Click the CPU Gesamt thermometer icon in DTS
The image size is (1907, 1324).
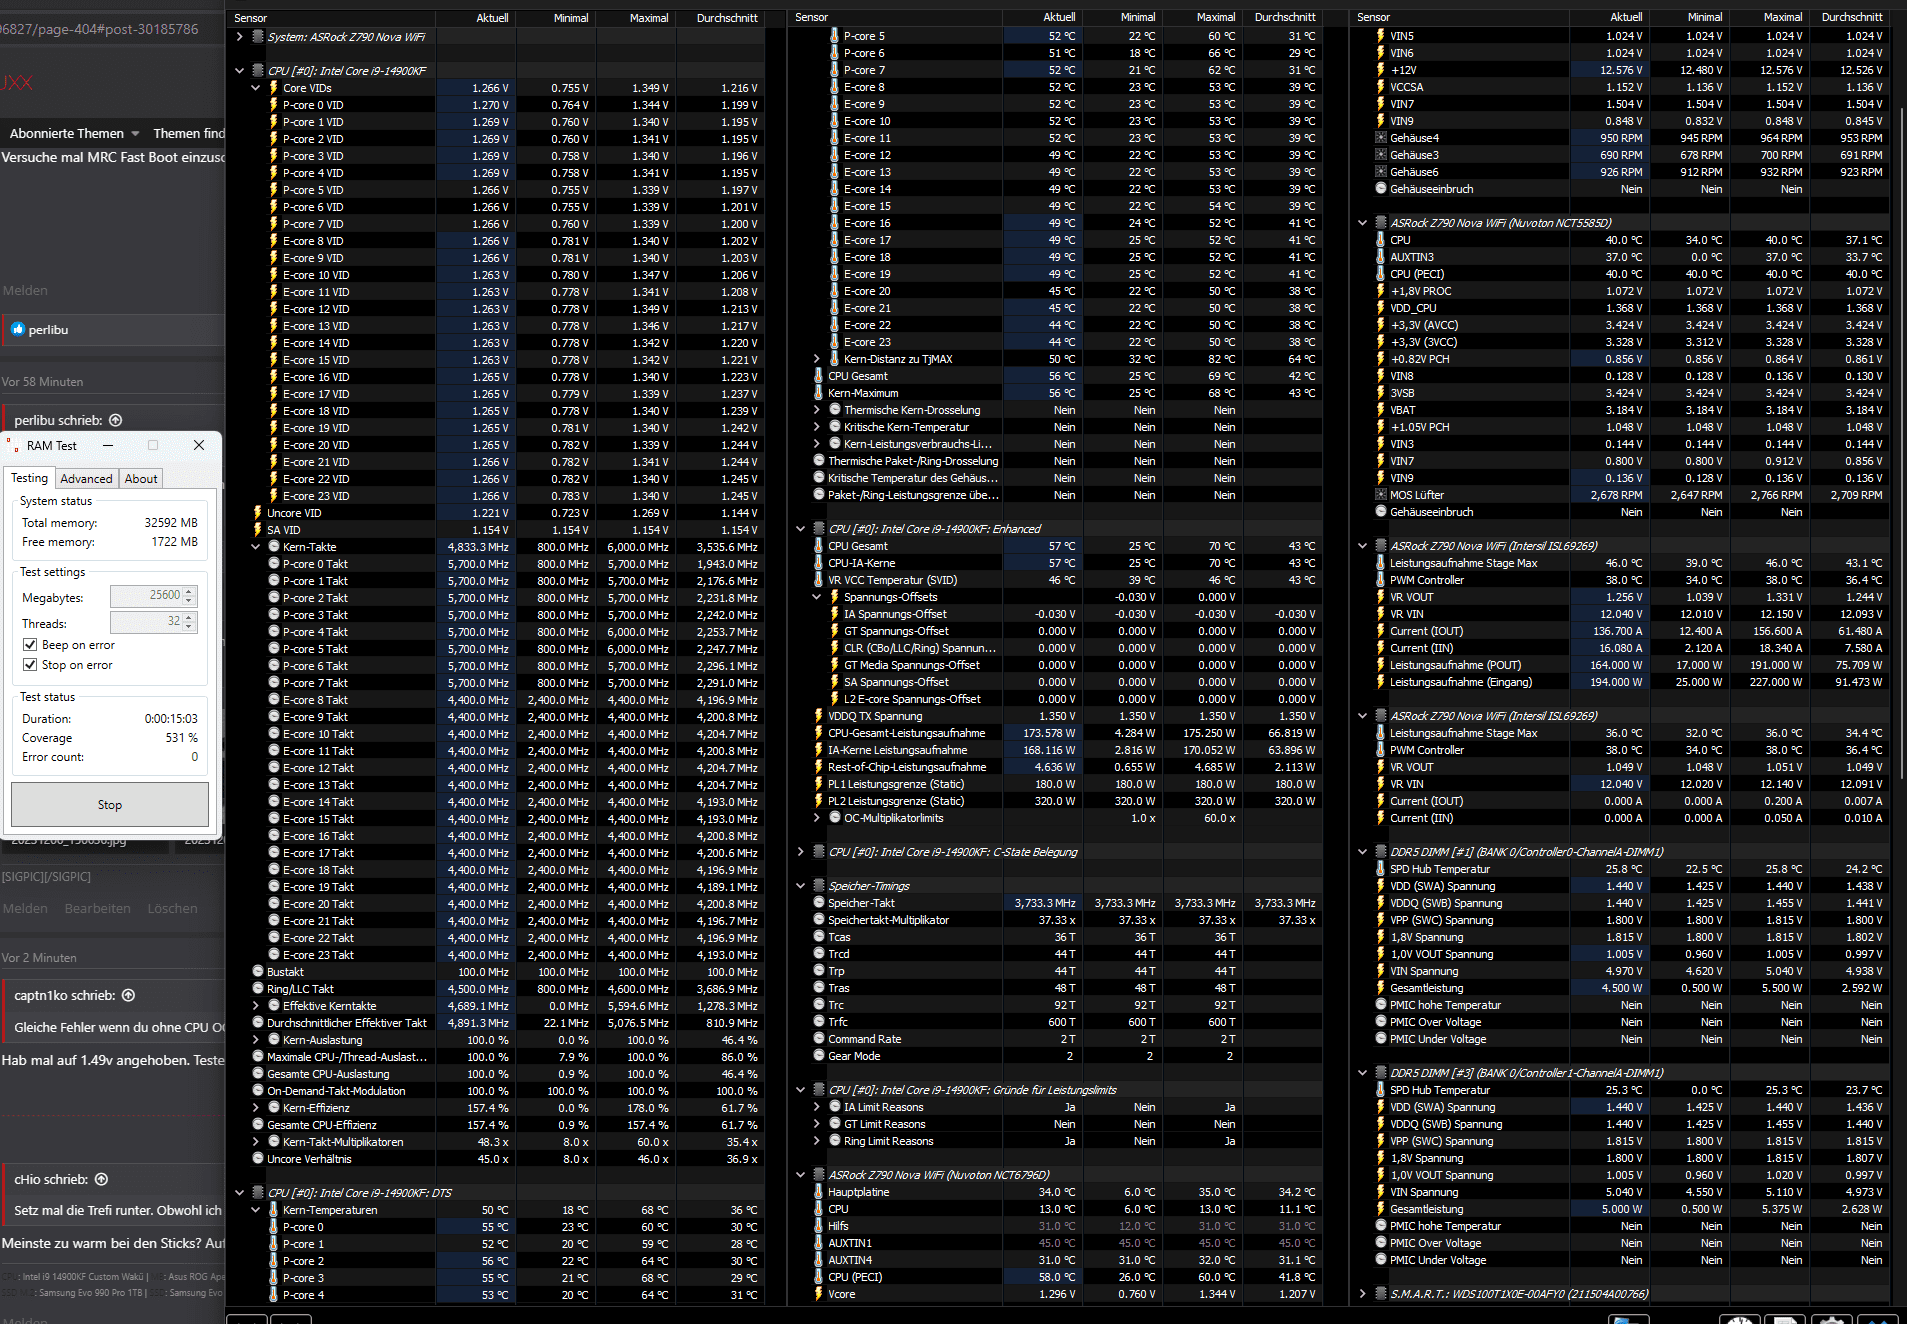click(818, 376)
